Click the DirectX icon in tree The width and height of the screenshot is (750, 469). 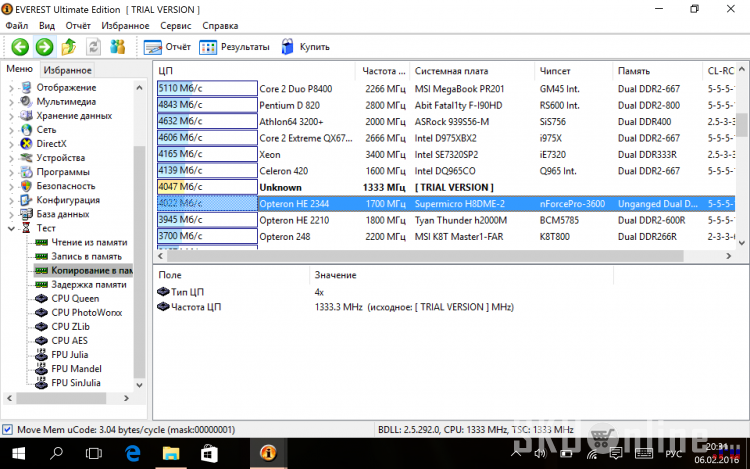click(x=26, y=144)
